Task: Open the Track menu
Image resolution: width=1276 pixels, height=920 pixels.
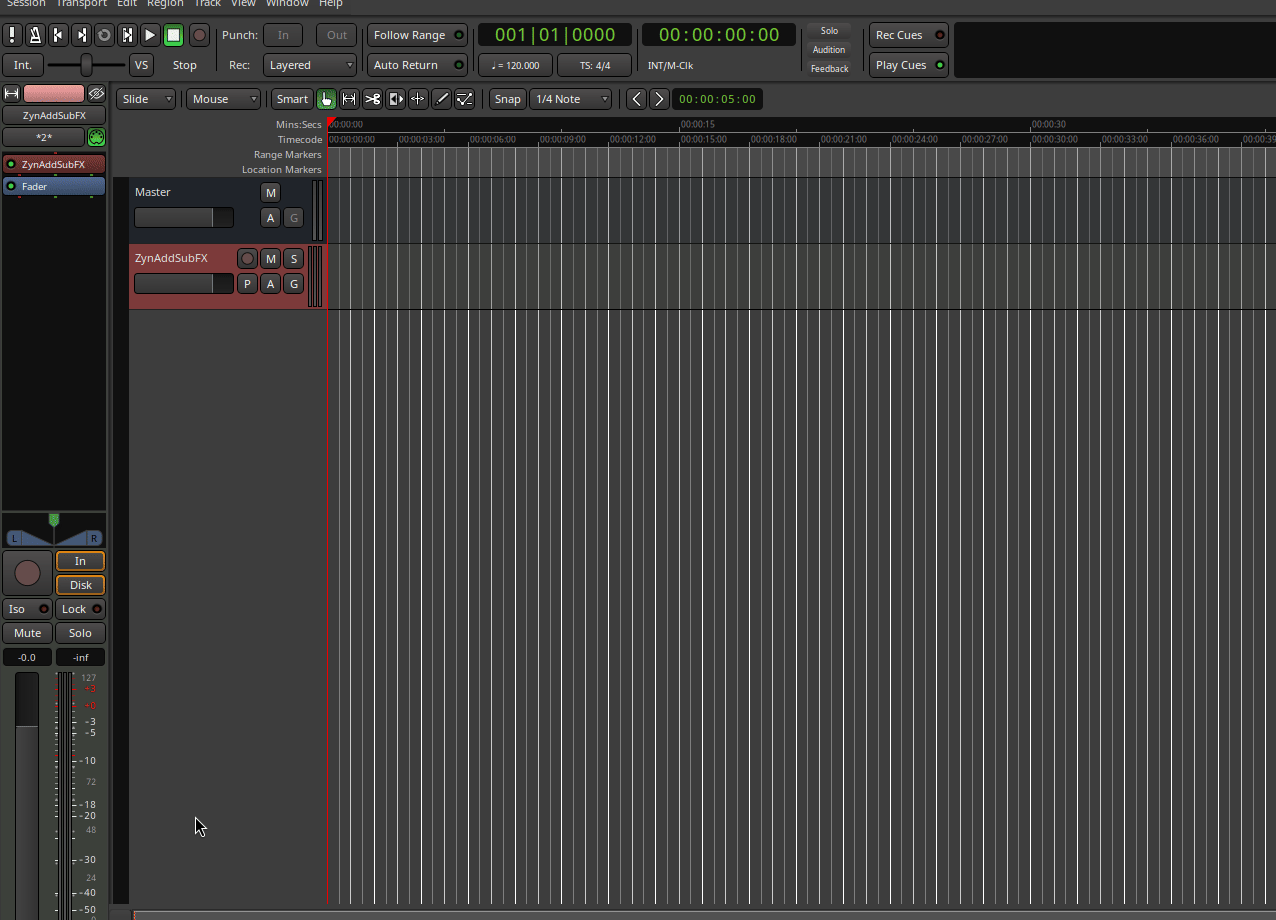Action: [x=207, y=4]
